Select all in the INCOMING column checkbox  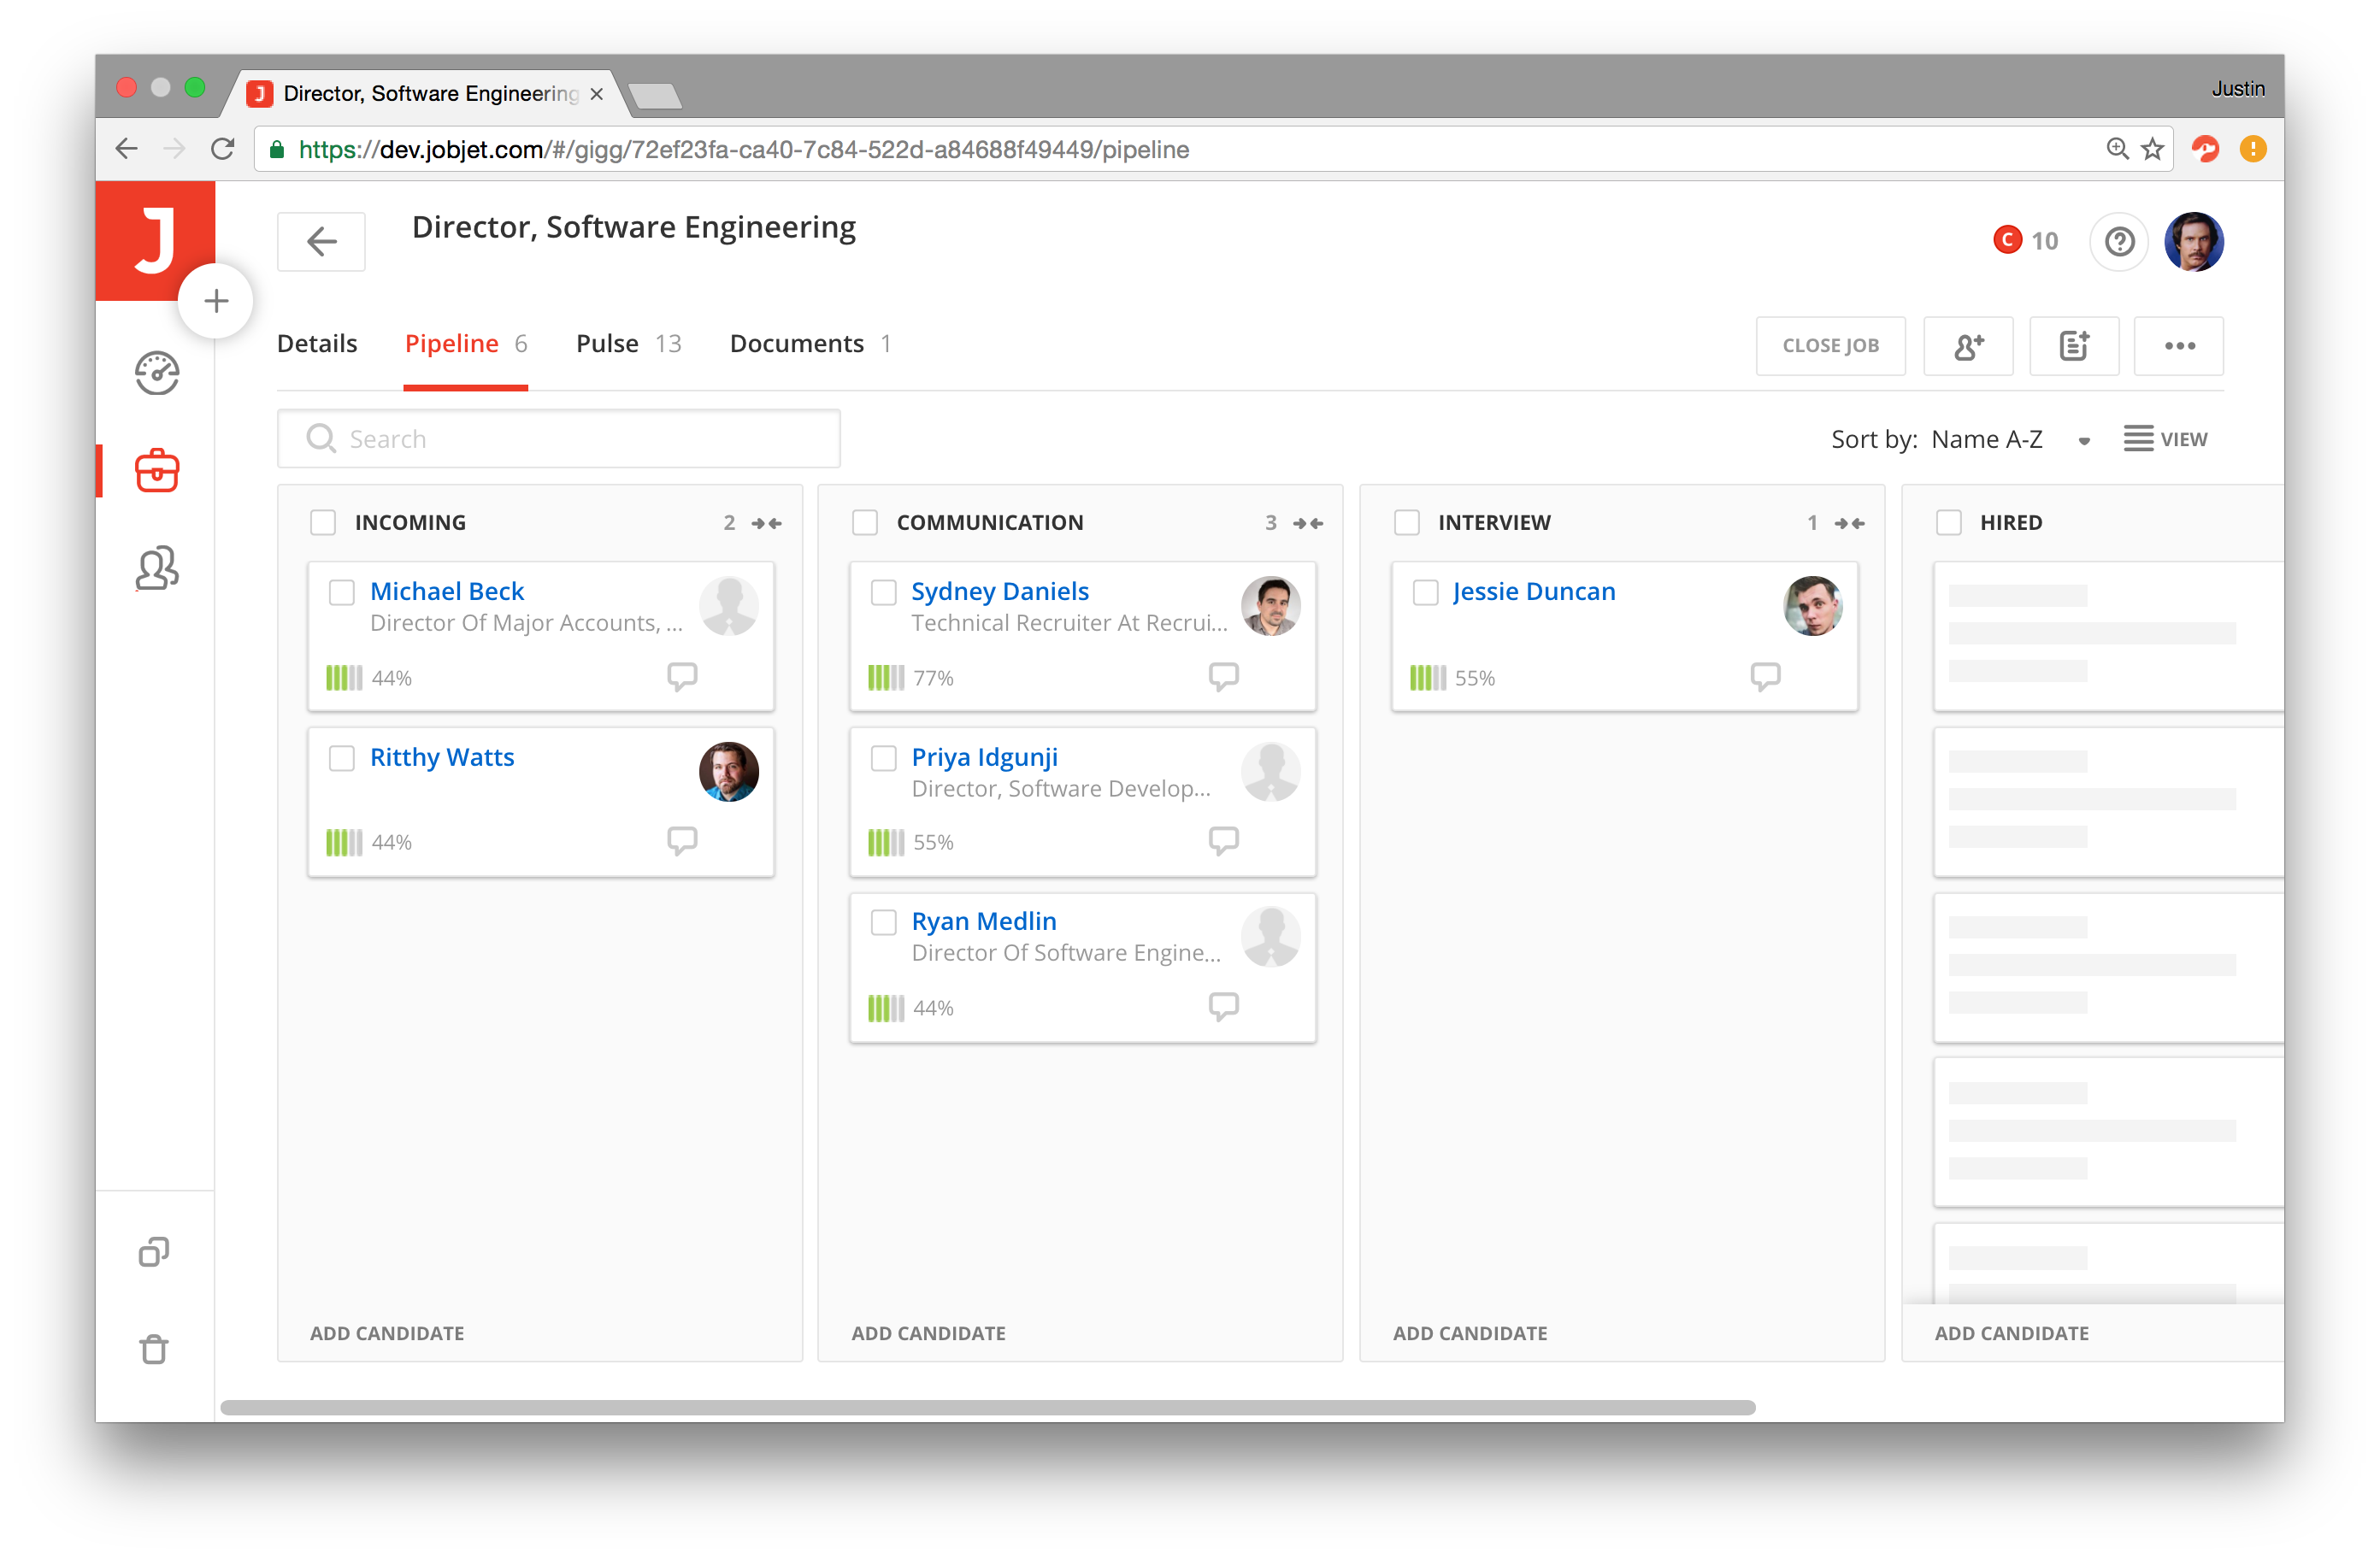coord(323,522)
